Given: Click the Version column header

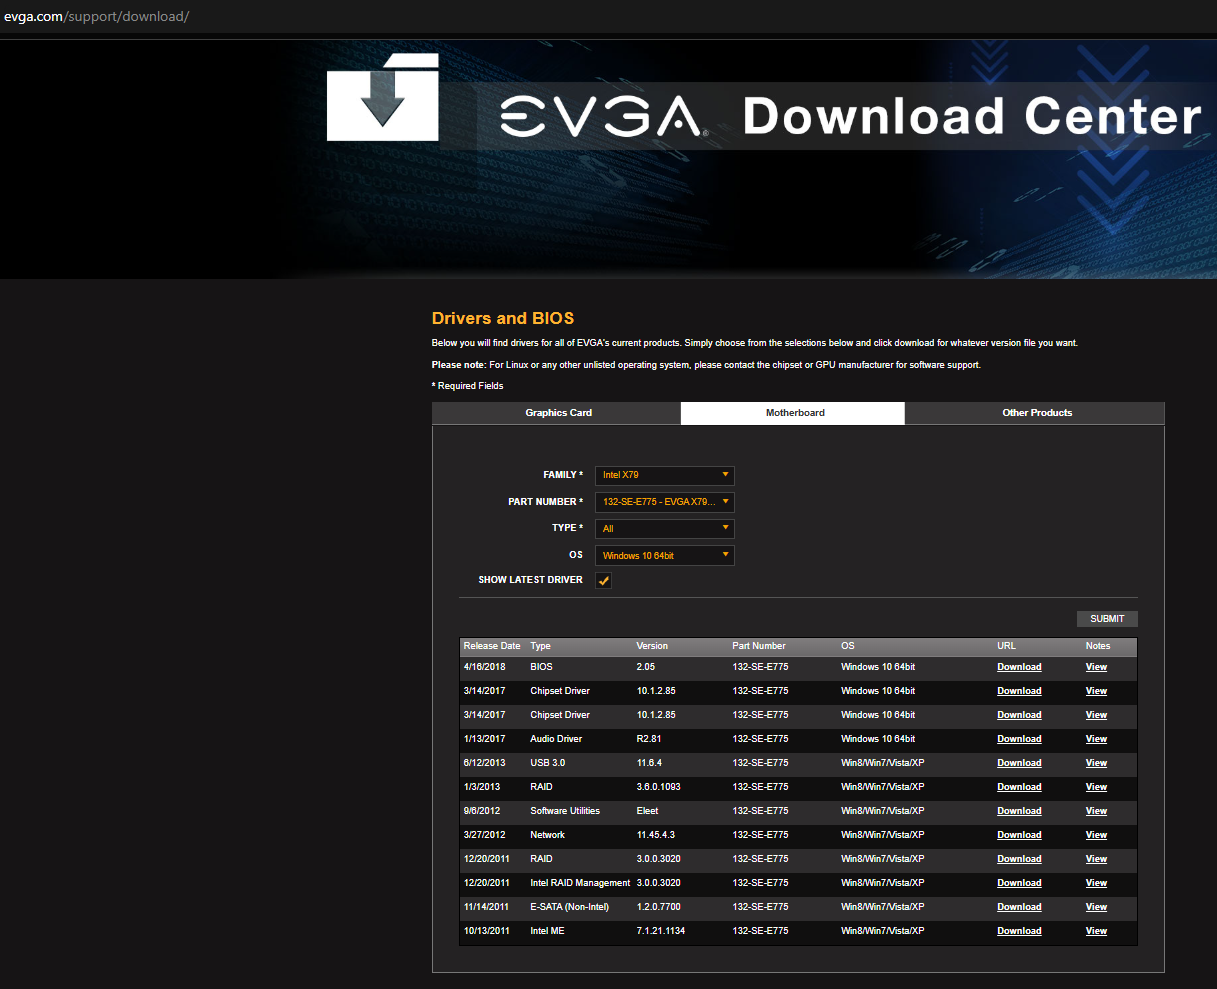Looking at the screenshot, I should click(x=652, y=646).
